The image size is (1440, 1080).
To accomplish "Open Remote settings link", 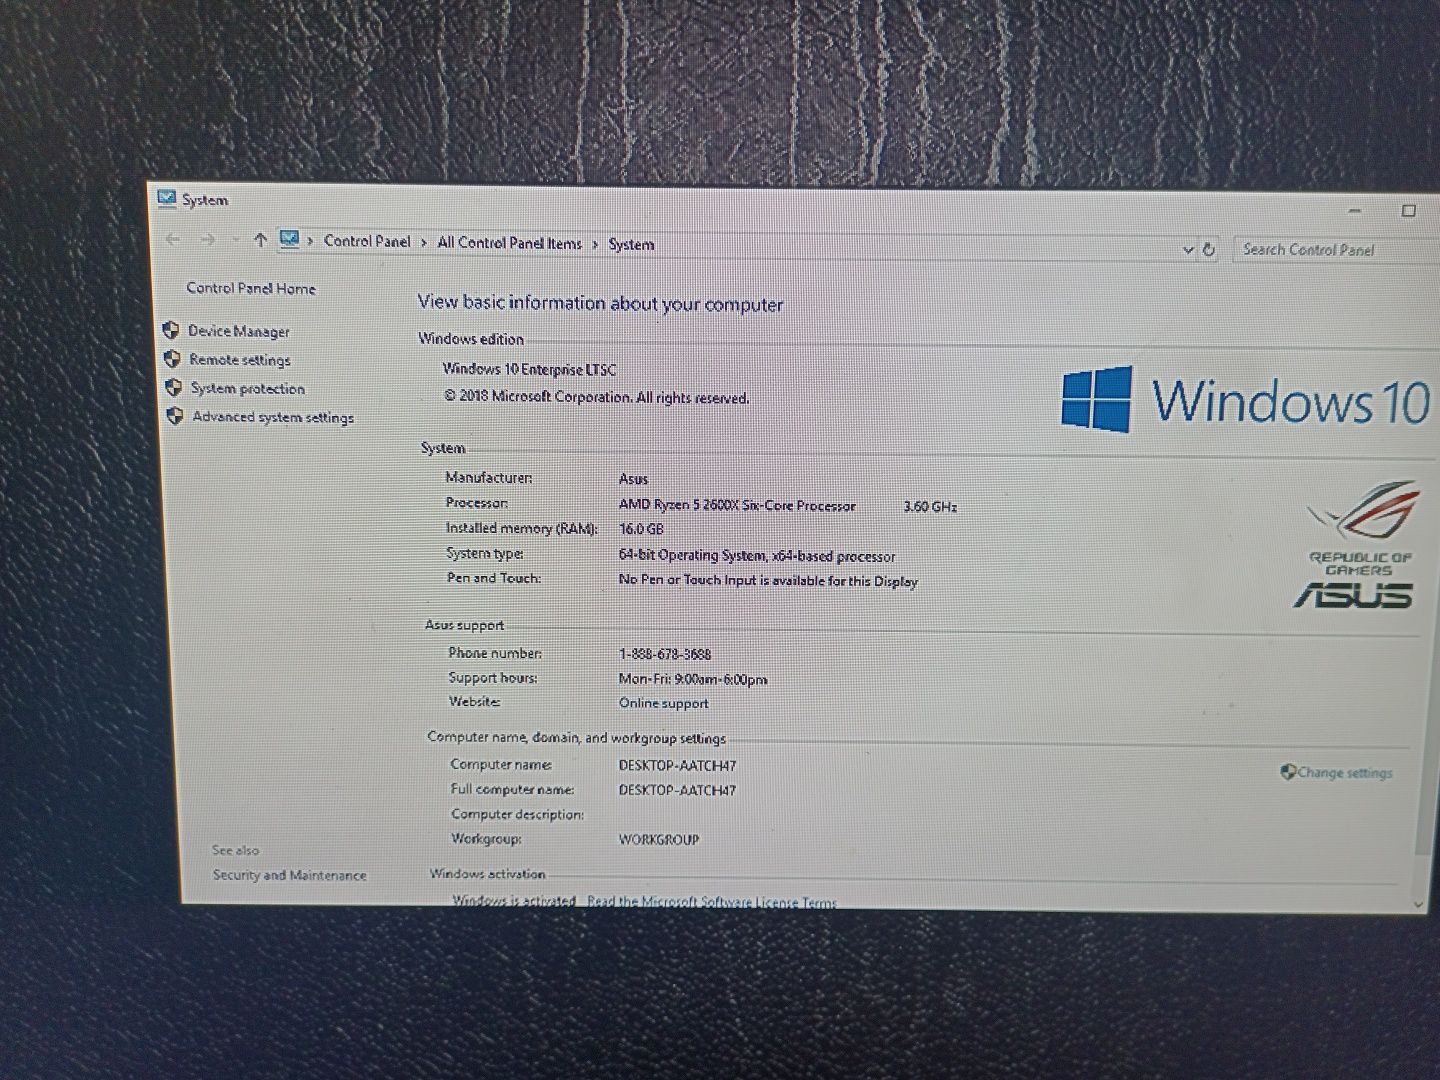I will click(240, 360).
